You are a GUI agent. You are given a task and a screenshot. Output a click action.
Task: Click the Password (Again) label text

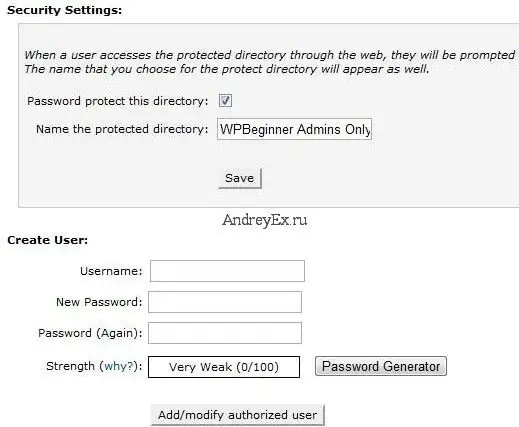pyautogui.click(x=90, y=333)
